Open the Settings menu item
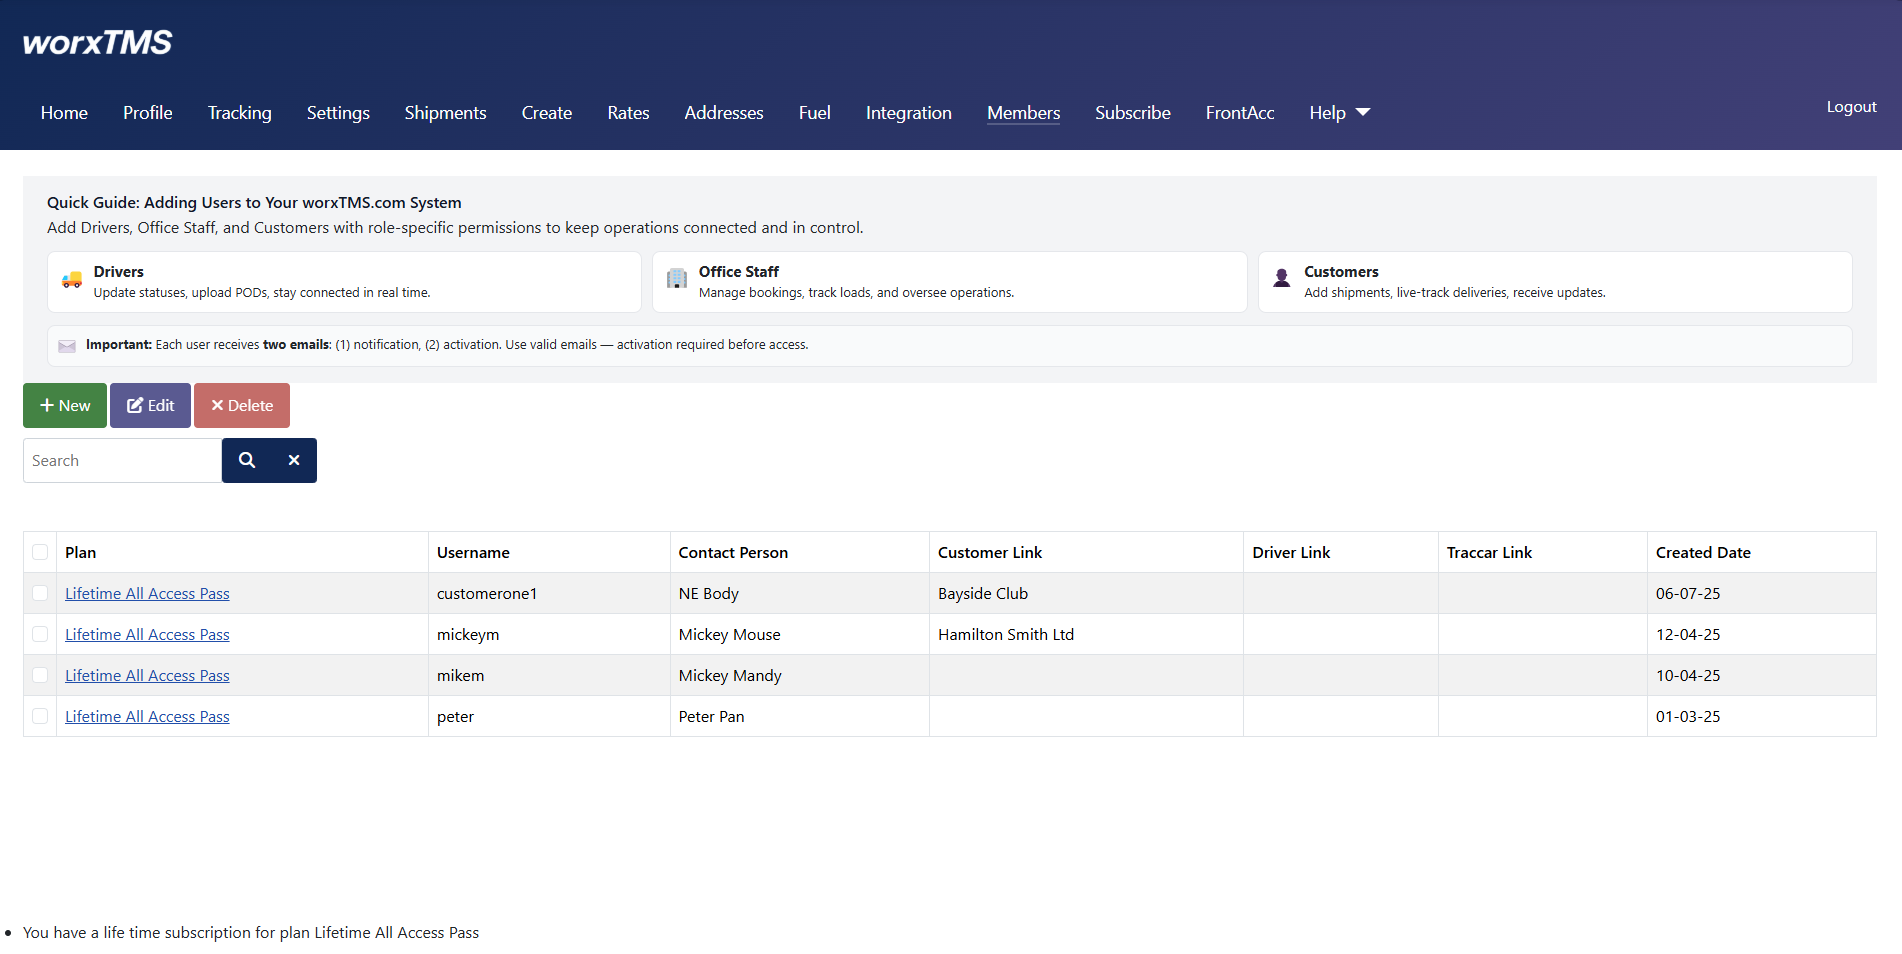The height and width of the screenshot is (954, 1902). click(x=338, y=112)
